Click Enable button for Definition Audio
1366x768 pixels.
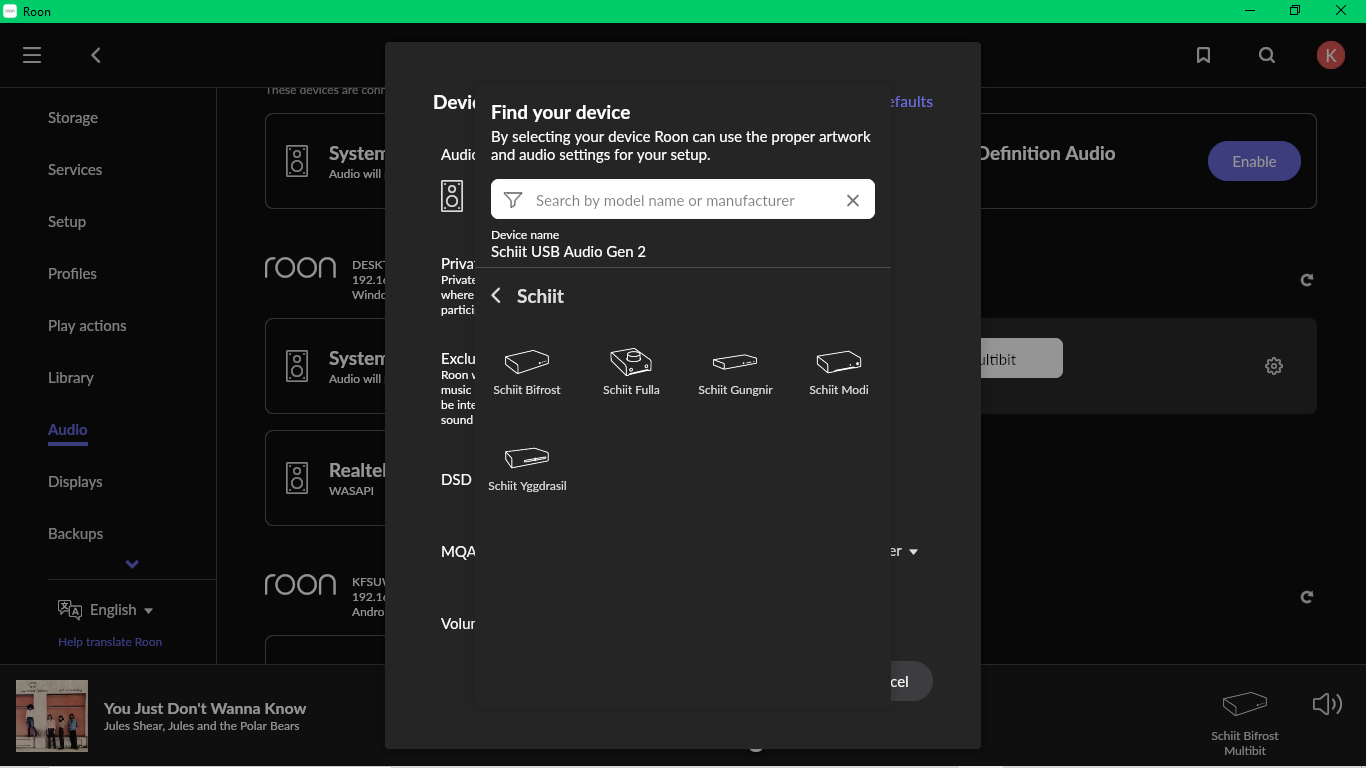pyautogui.click(x=1254, y=161)
